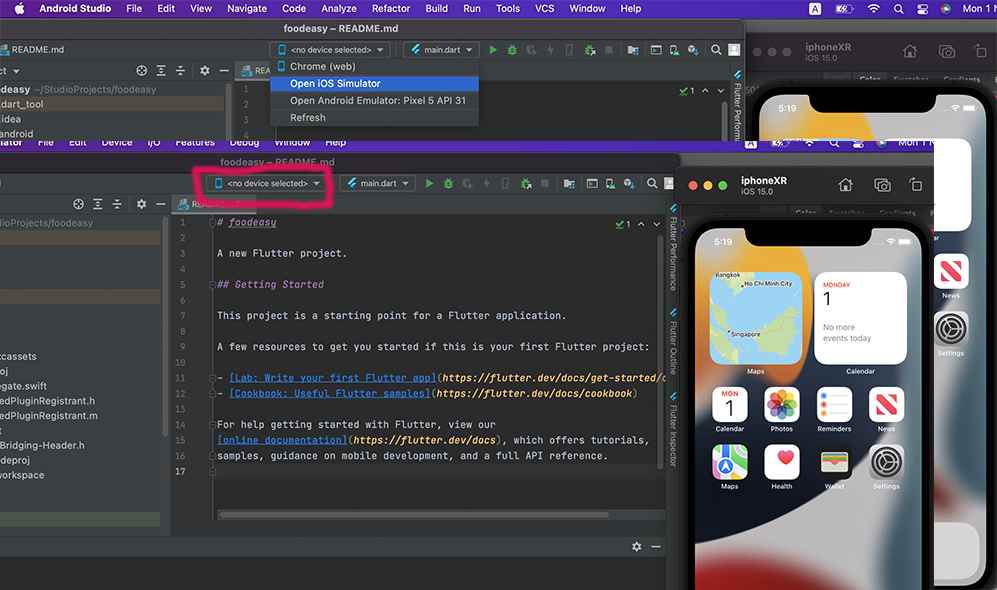The height and width of the screenshot is (590, 997).
Task: Open Photos app on front simulator phone
Action: (x=781, y=404)
